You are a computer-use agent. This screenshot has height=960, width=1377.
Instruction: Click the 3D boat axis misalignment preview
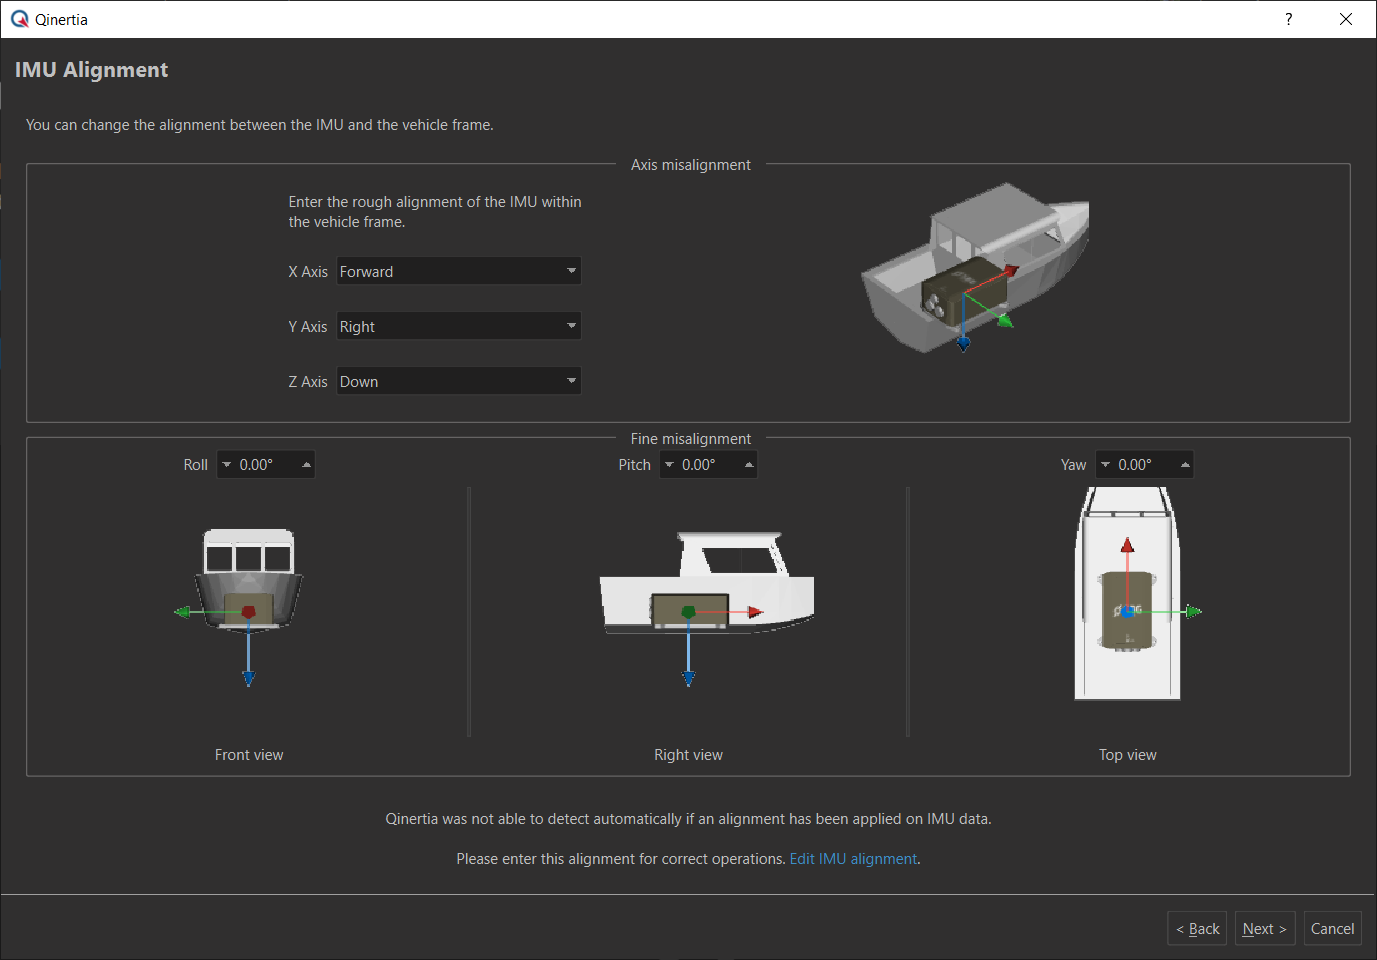point(975,268)
